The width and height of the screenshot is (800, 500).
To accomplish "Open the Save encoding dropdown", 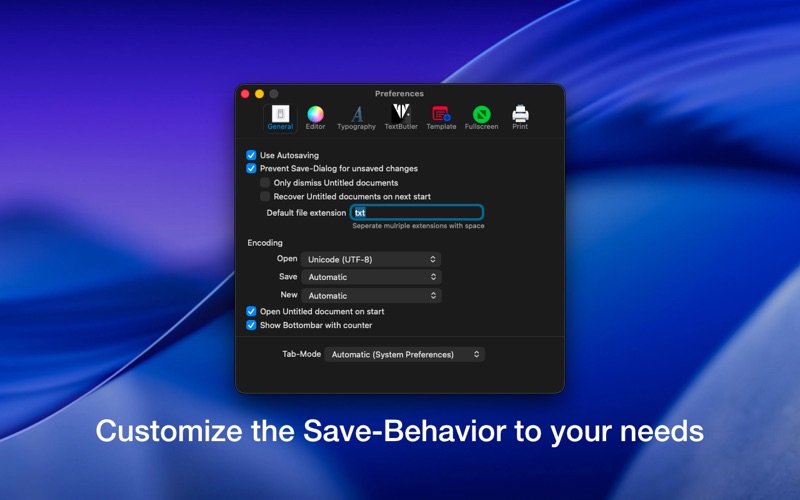I will [x=371, y=277].
